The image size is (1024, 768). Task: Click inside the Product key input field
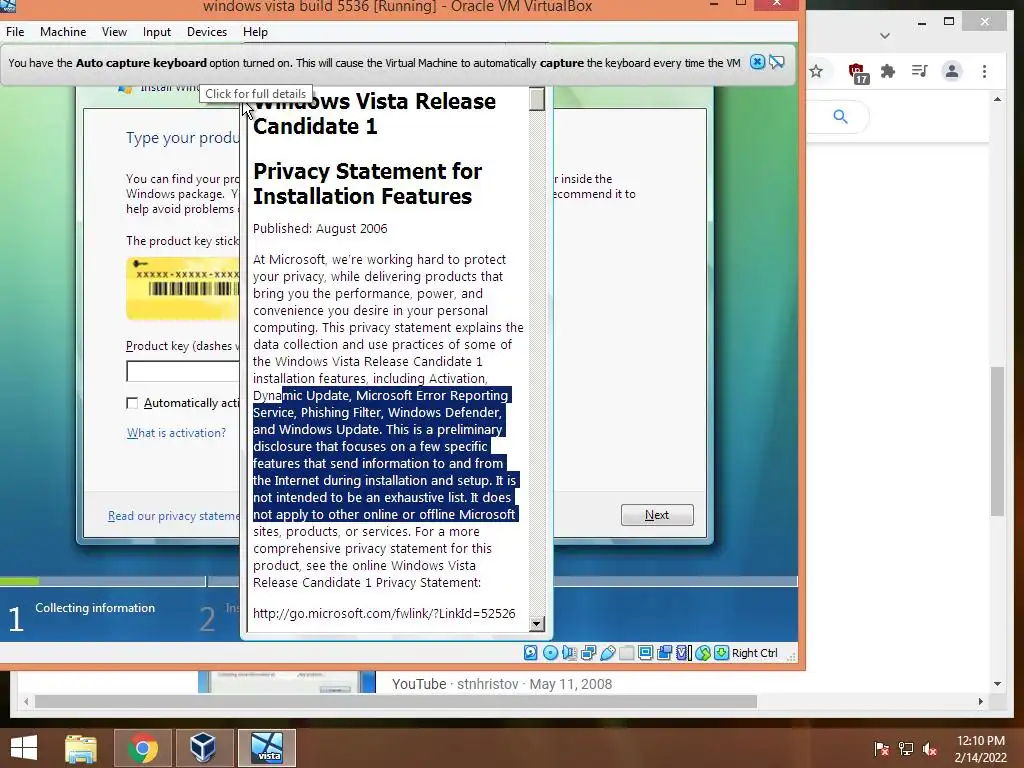(x=183, y=372)
